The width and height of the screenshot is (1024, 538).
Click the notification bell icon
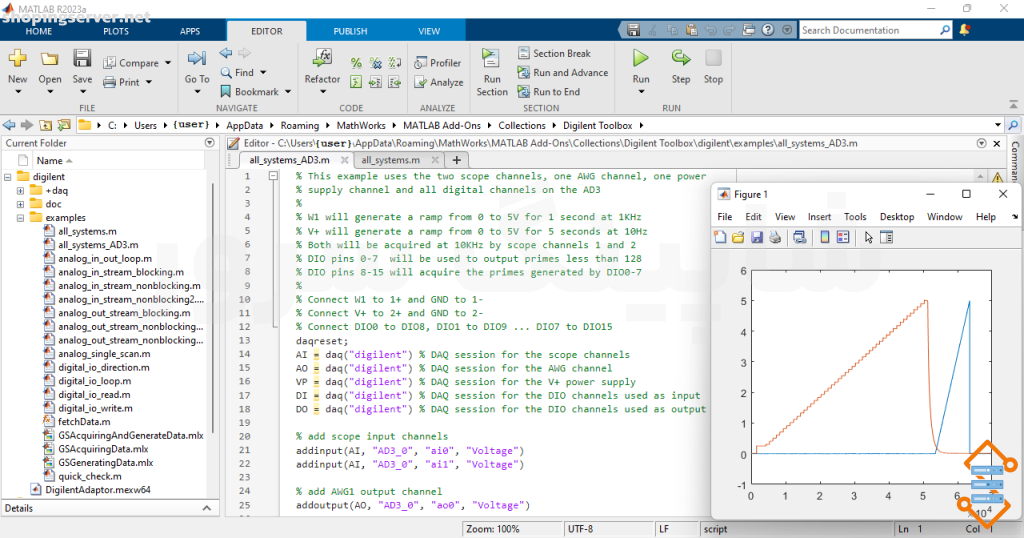coord(965,30)
